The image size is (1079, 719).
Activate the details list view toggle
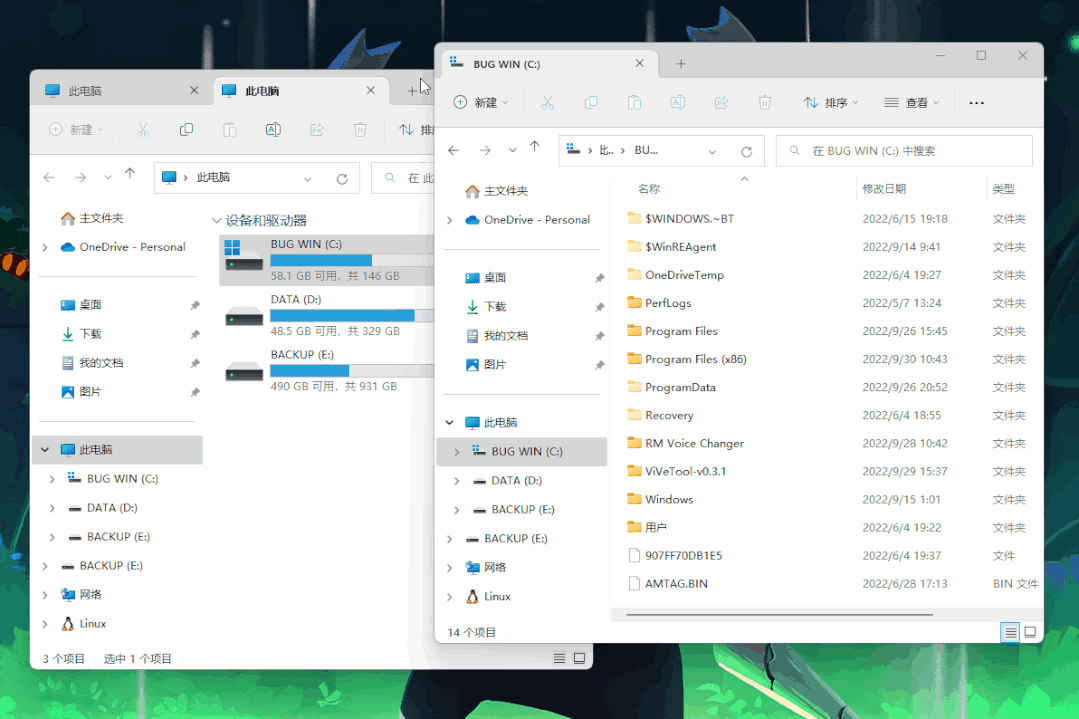pos(1009,632)
